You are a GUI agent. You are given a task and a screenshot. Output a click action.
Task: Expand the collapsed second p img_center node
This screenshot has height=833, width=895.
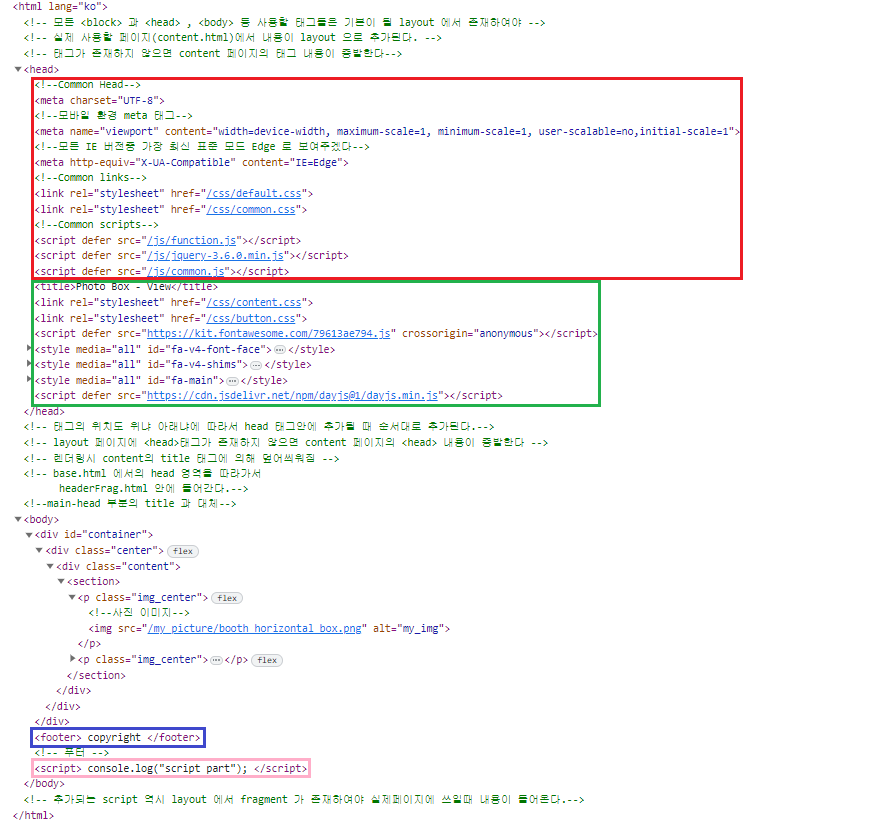(72, 659)
